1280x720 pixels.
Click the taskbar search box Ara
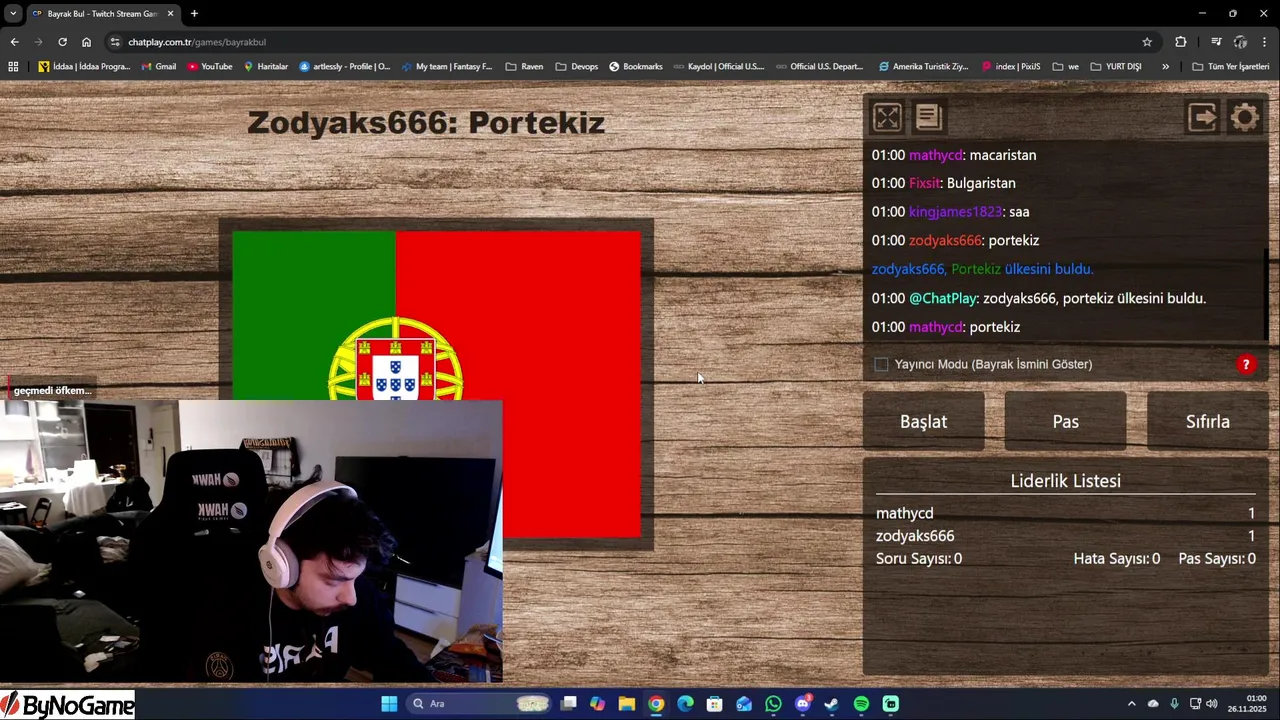480,704
